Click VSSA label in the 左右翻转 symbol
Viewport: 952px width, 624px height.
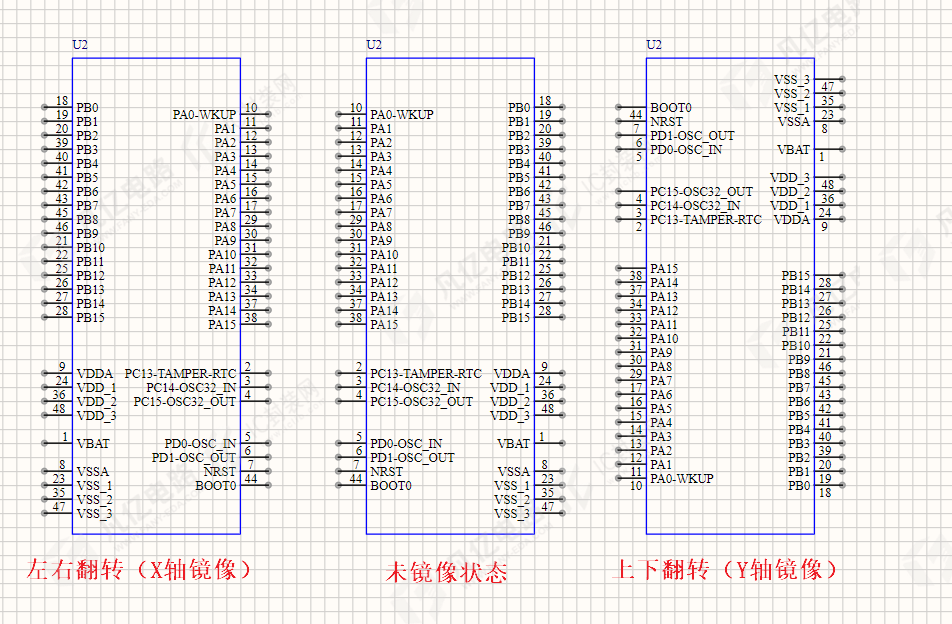pyautogui.click(x=93, y=472)
